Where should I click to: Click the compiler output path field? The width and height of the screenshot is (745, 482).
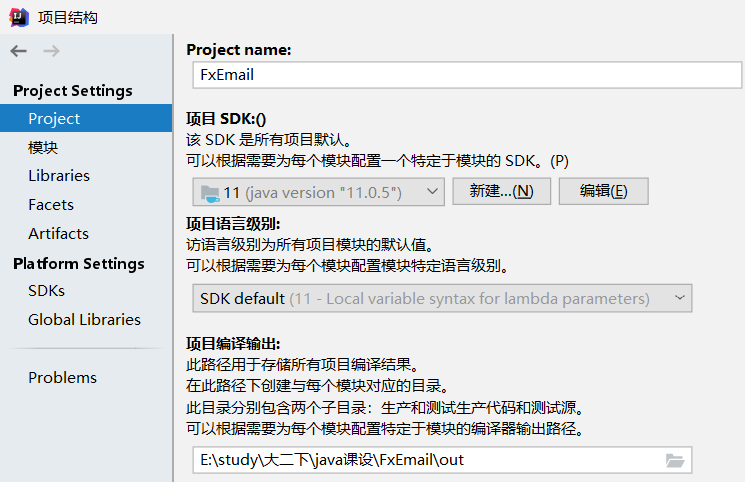click(425, 460)
